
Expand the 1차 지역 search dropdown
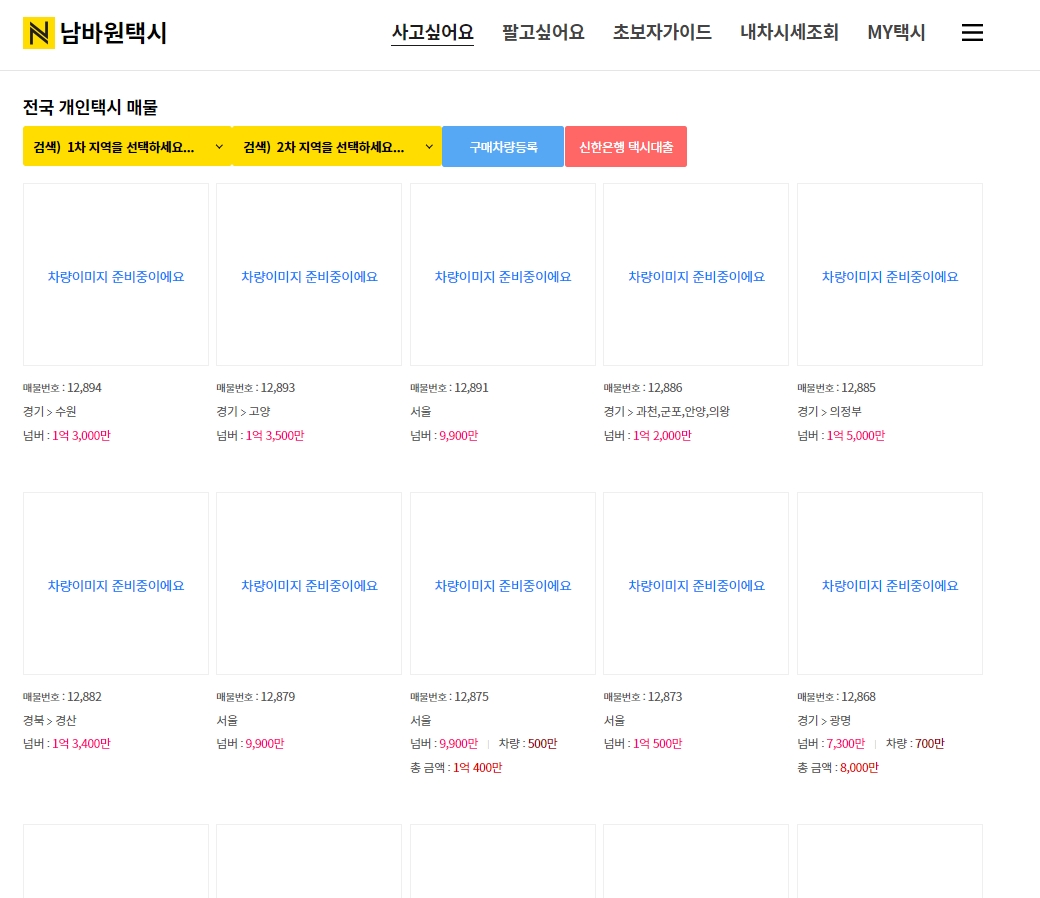[127, 147]
